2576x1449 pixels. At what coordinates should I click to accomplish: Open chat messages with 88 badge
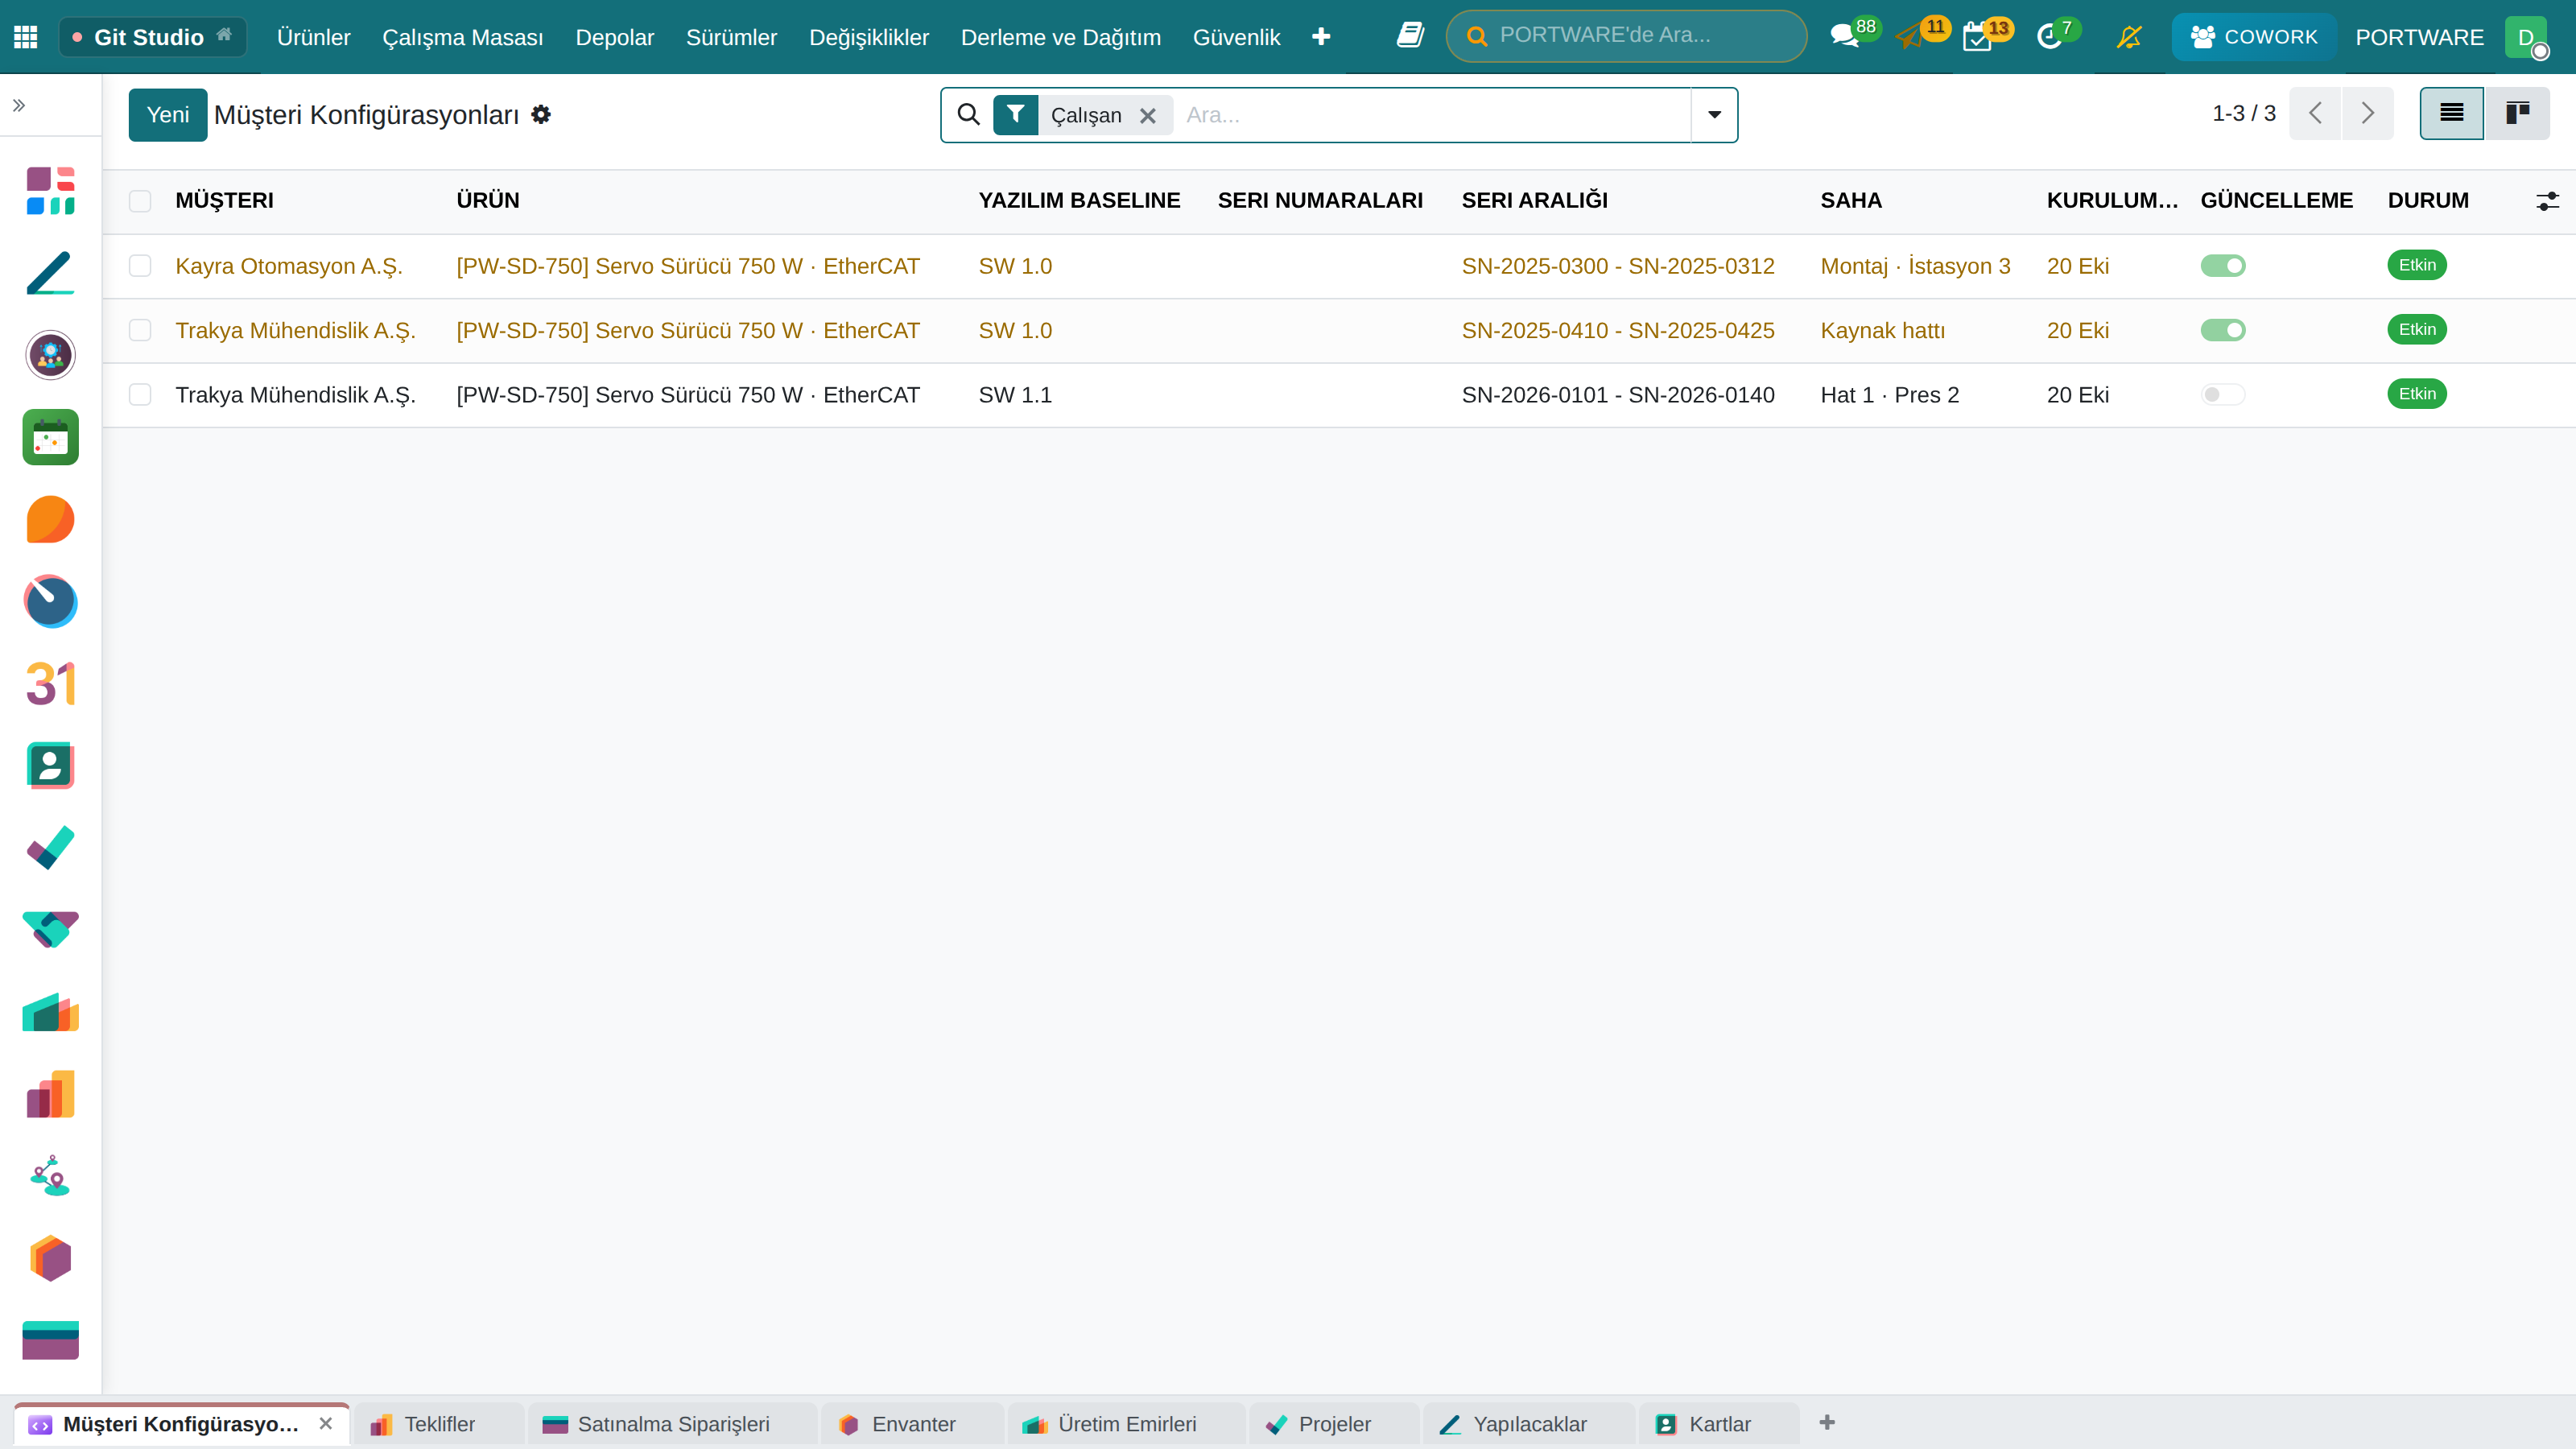(x=1844, y=36)
